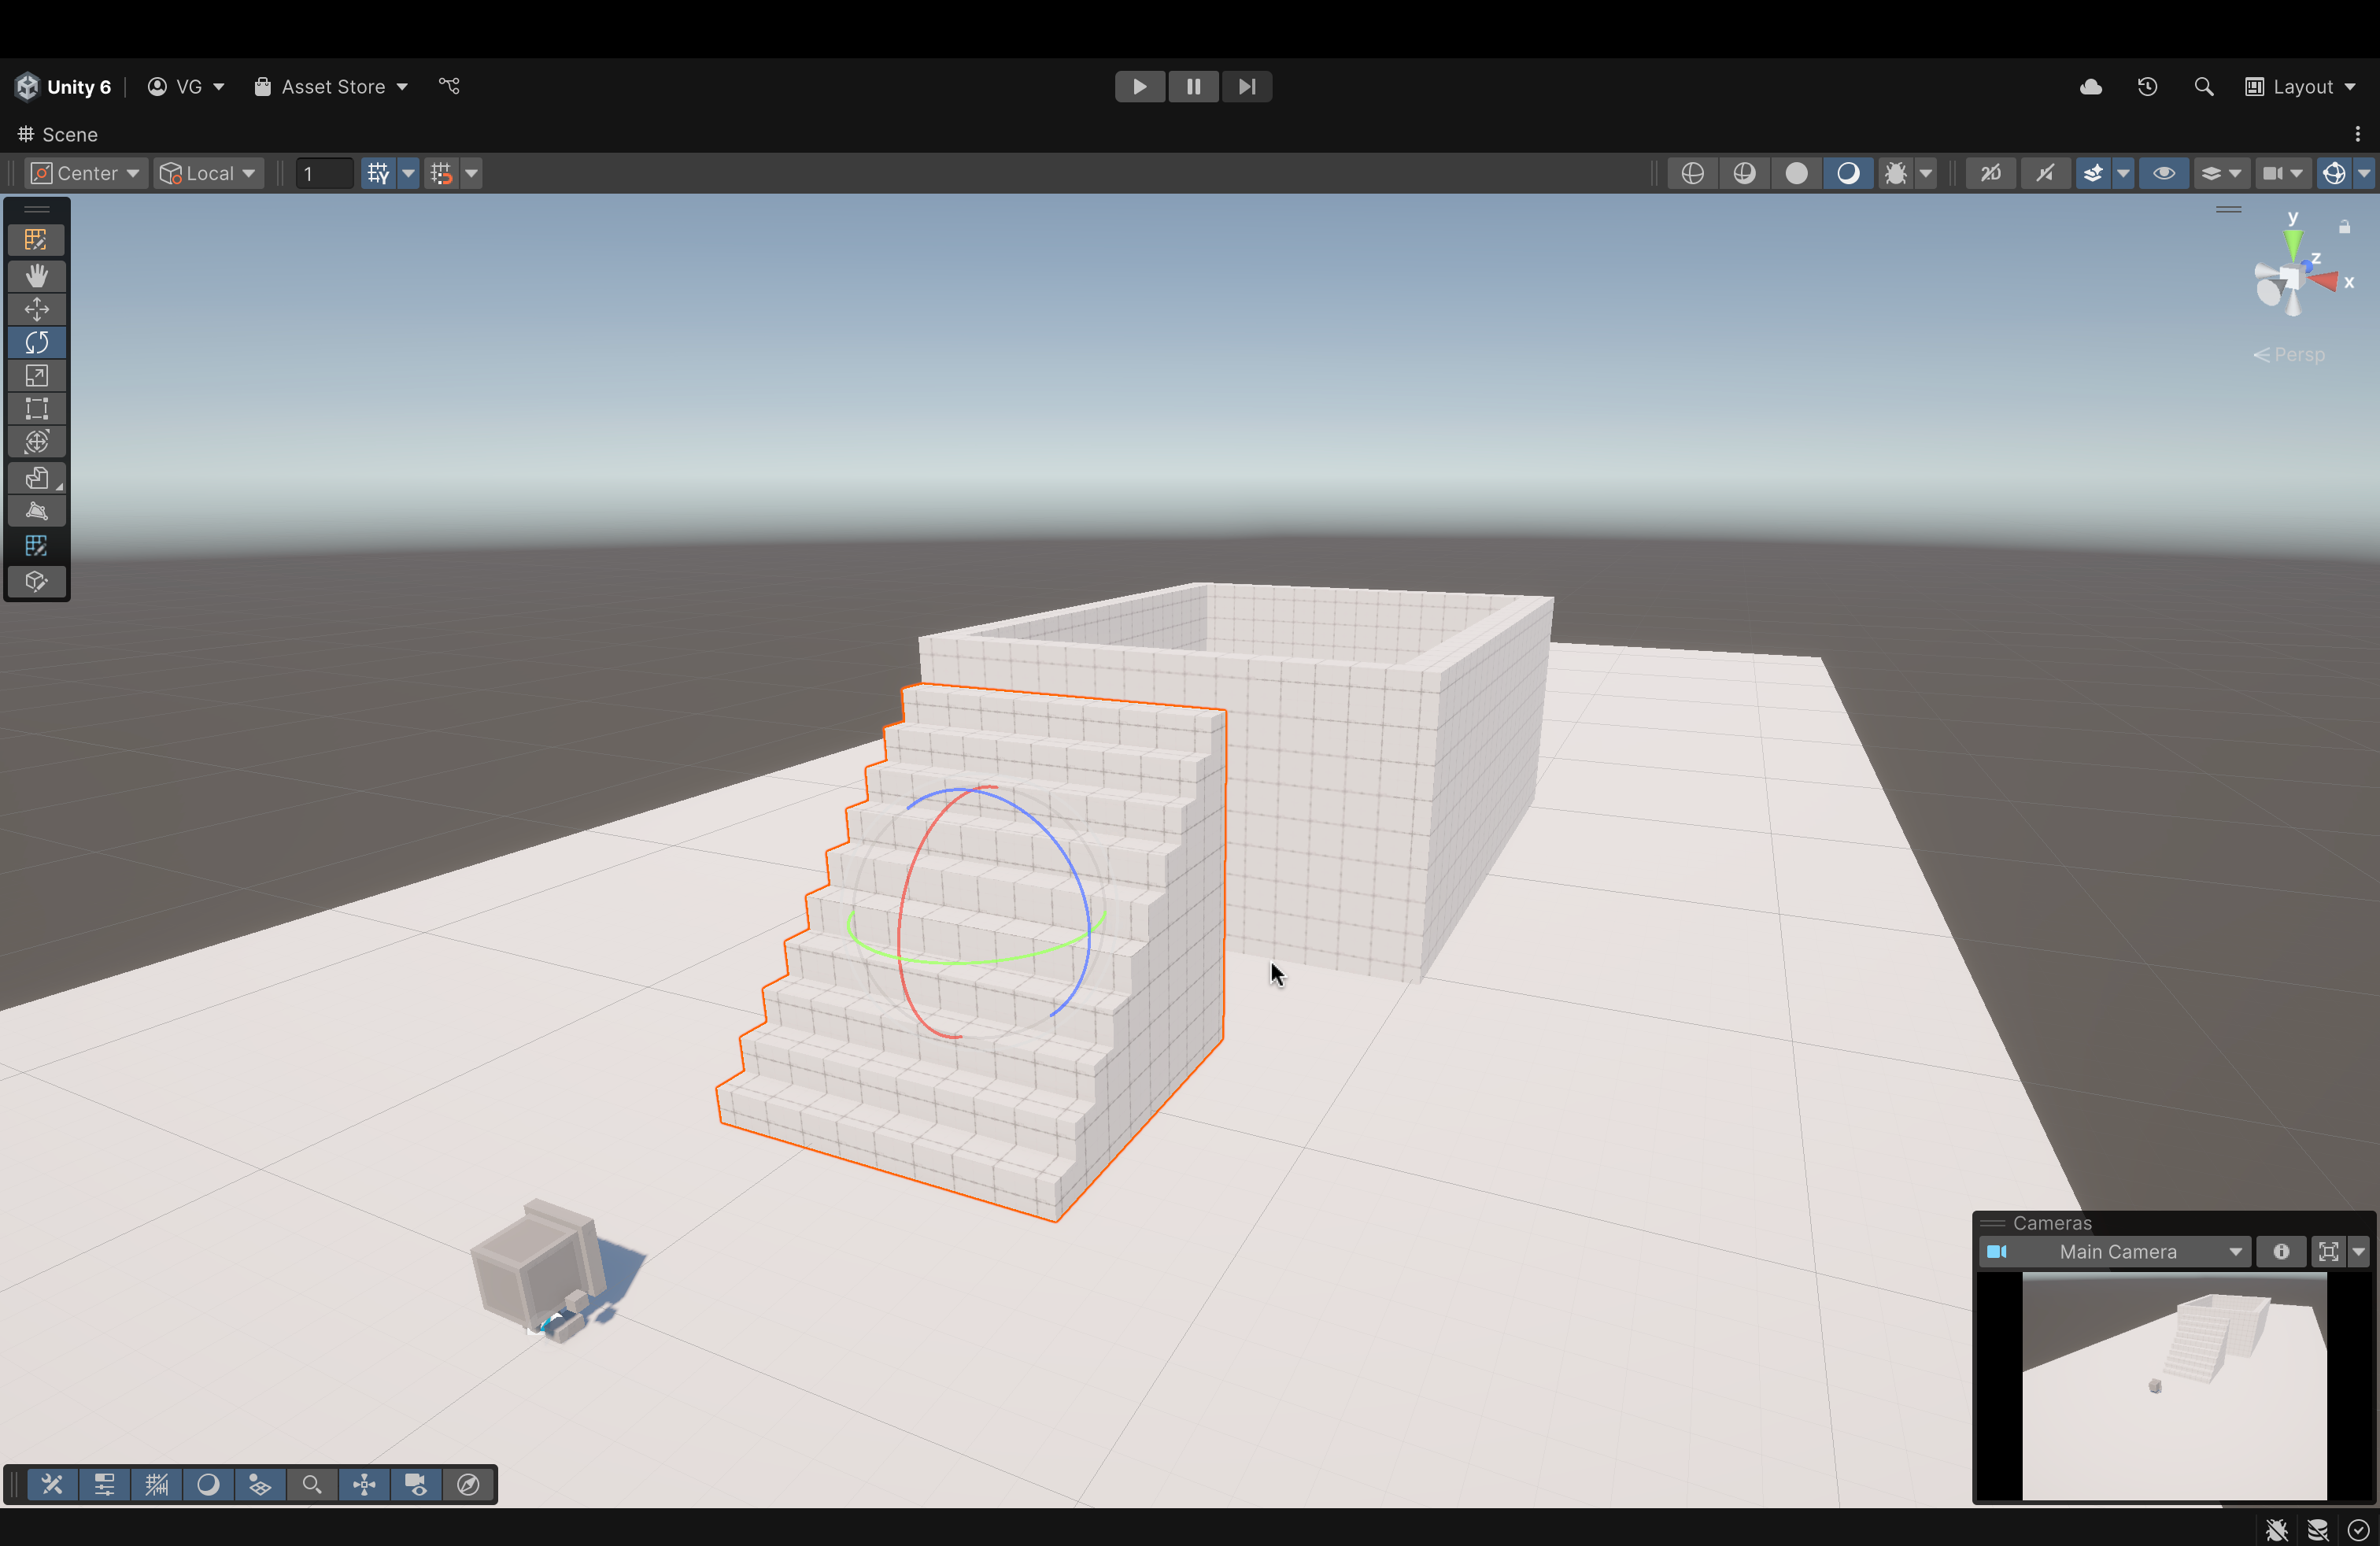Open the version control branch icon
The height and width of the screenshot is (1546, 2380).
click(449, 87)
